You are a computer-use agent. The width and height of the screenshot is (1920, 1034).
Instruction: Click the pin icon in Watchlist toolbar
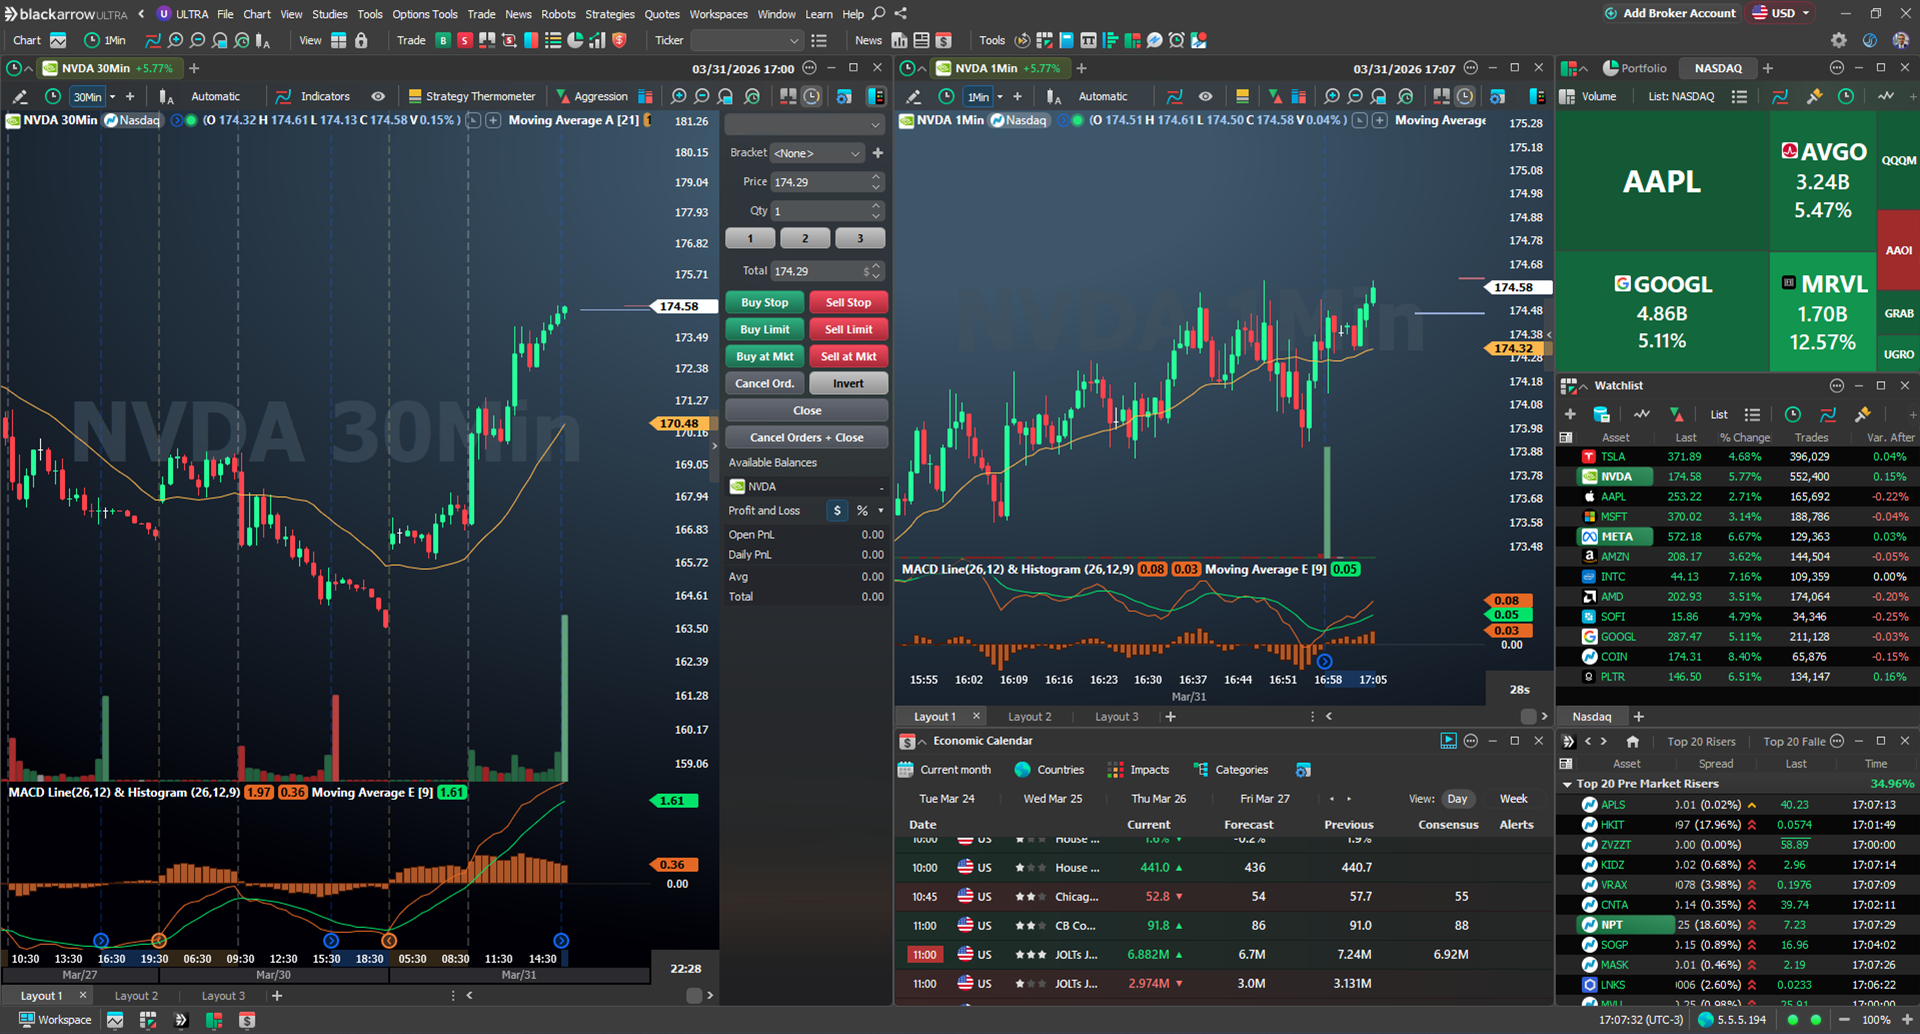click(1862, 415)
